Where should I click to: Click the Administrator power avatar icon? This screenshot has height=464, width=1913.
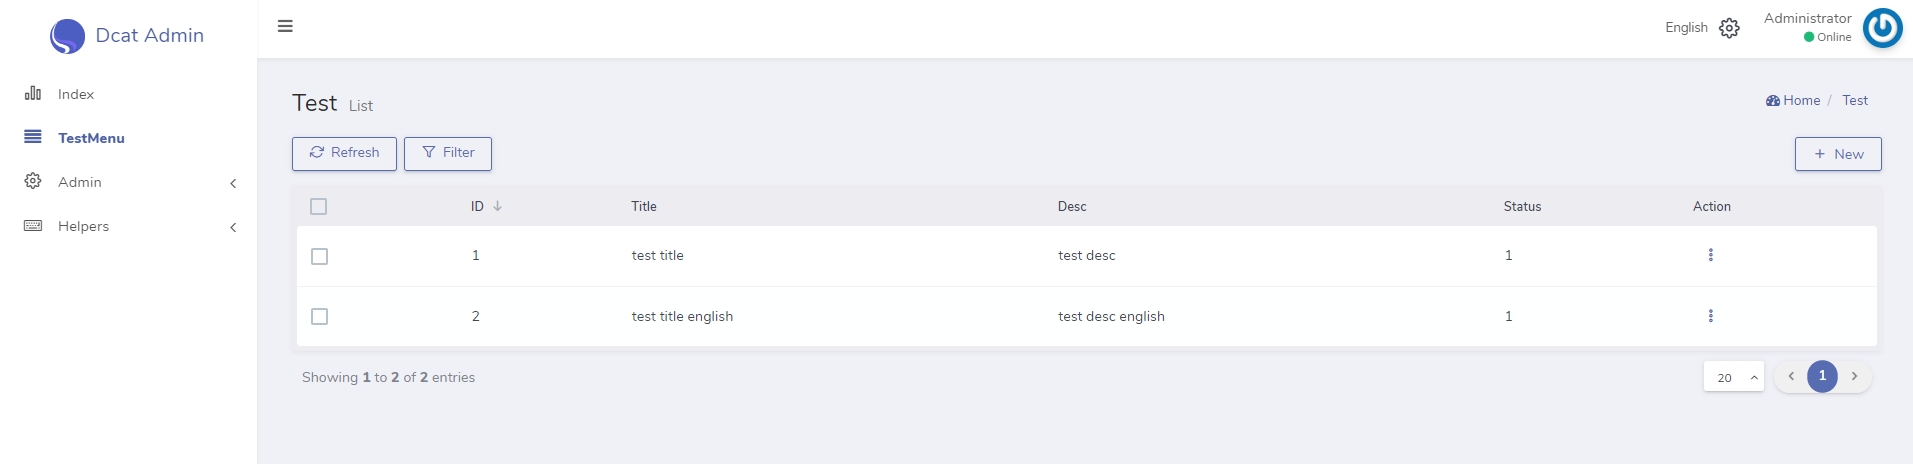pos(1882,28)
